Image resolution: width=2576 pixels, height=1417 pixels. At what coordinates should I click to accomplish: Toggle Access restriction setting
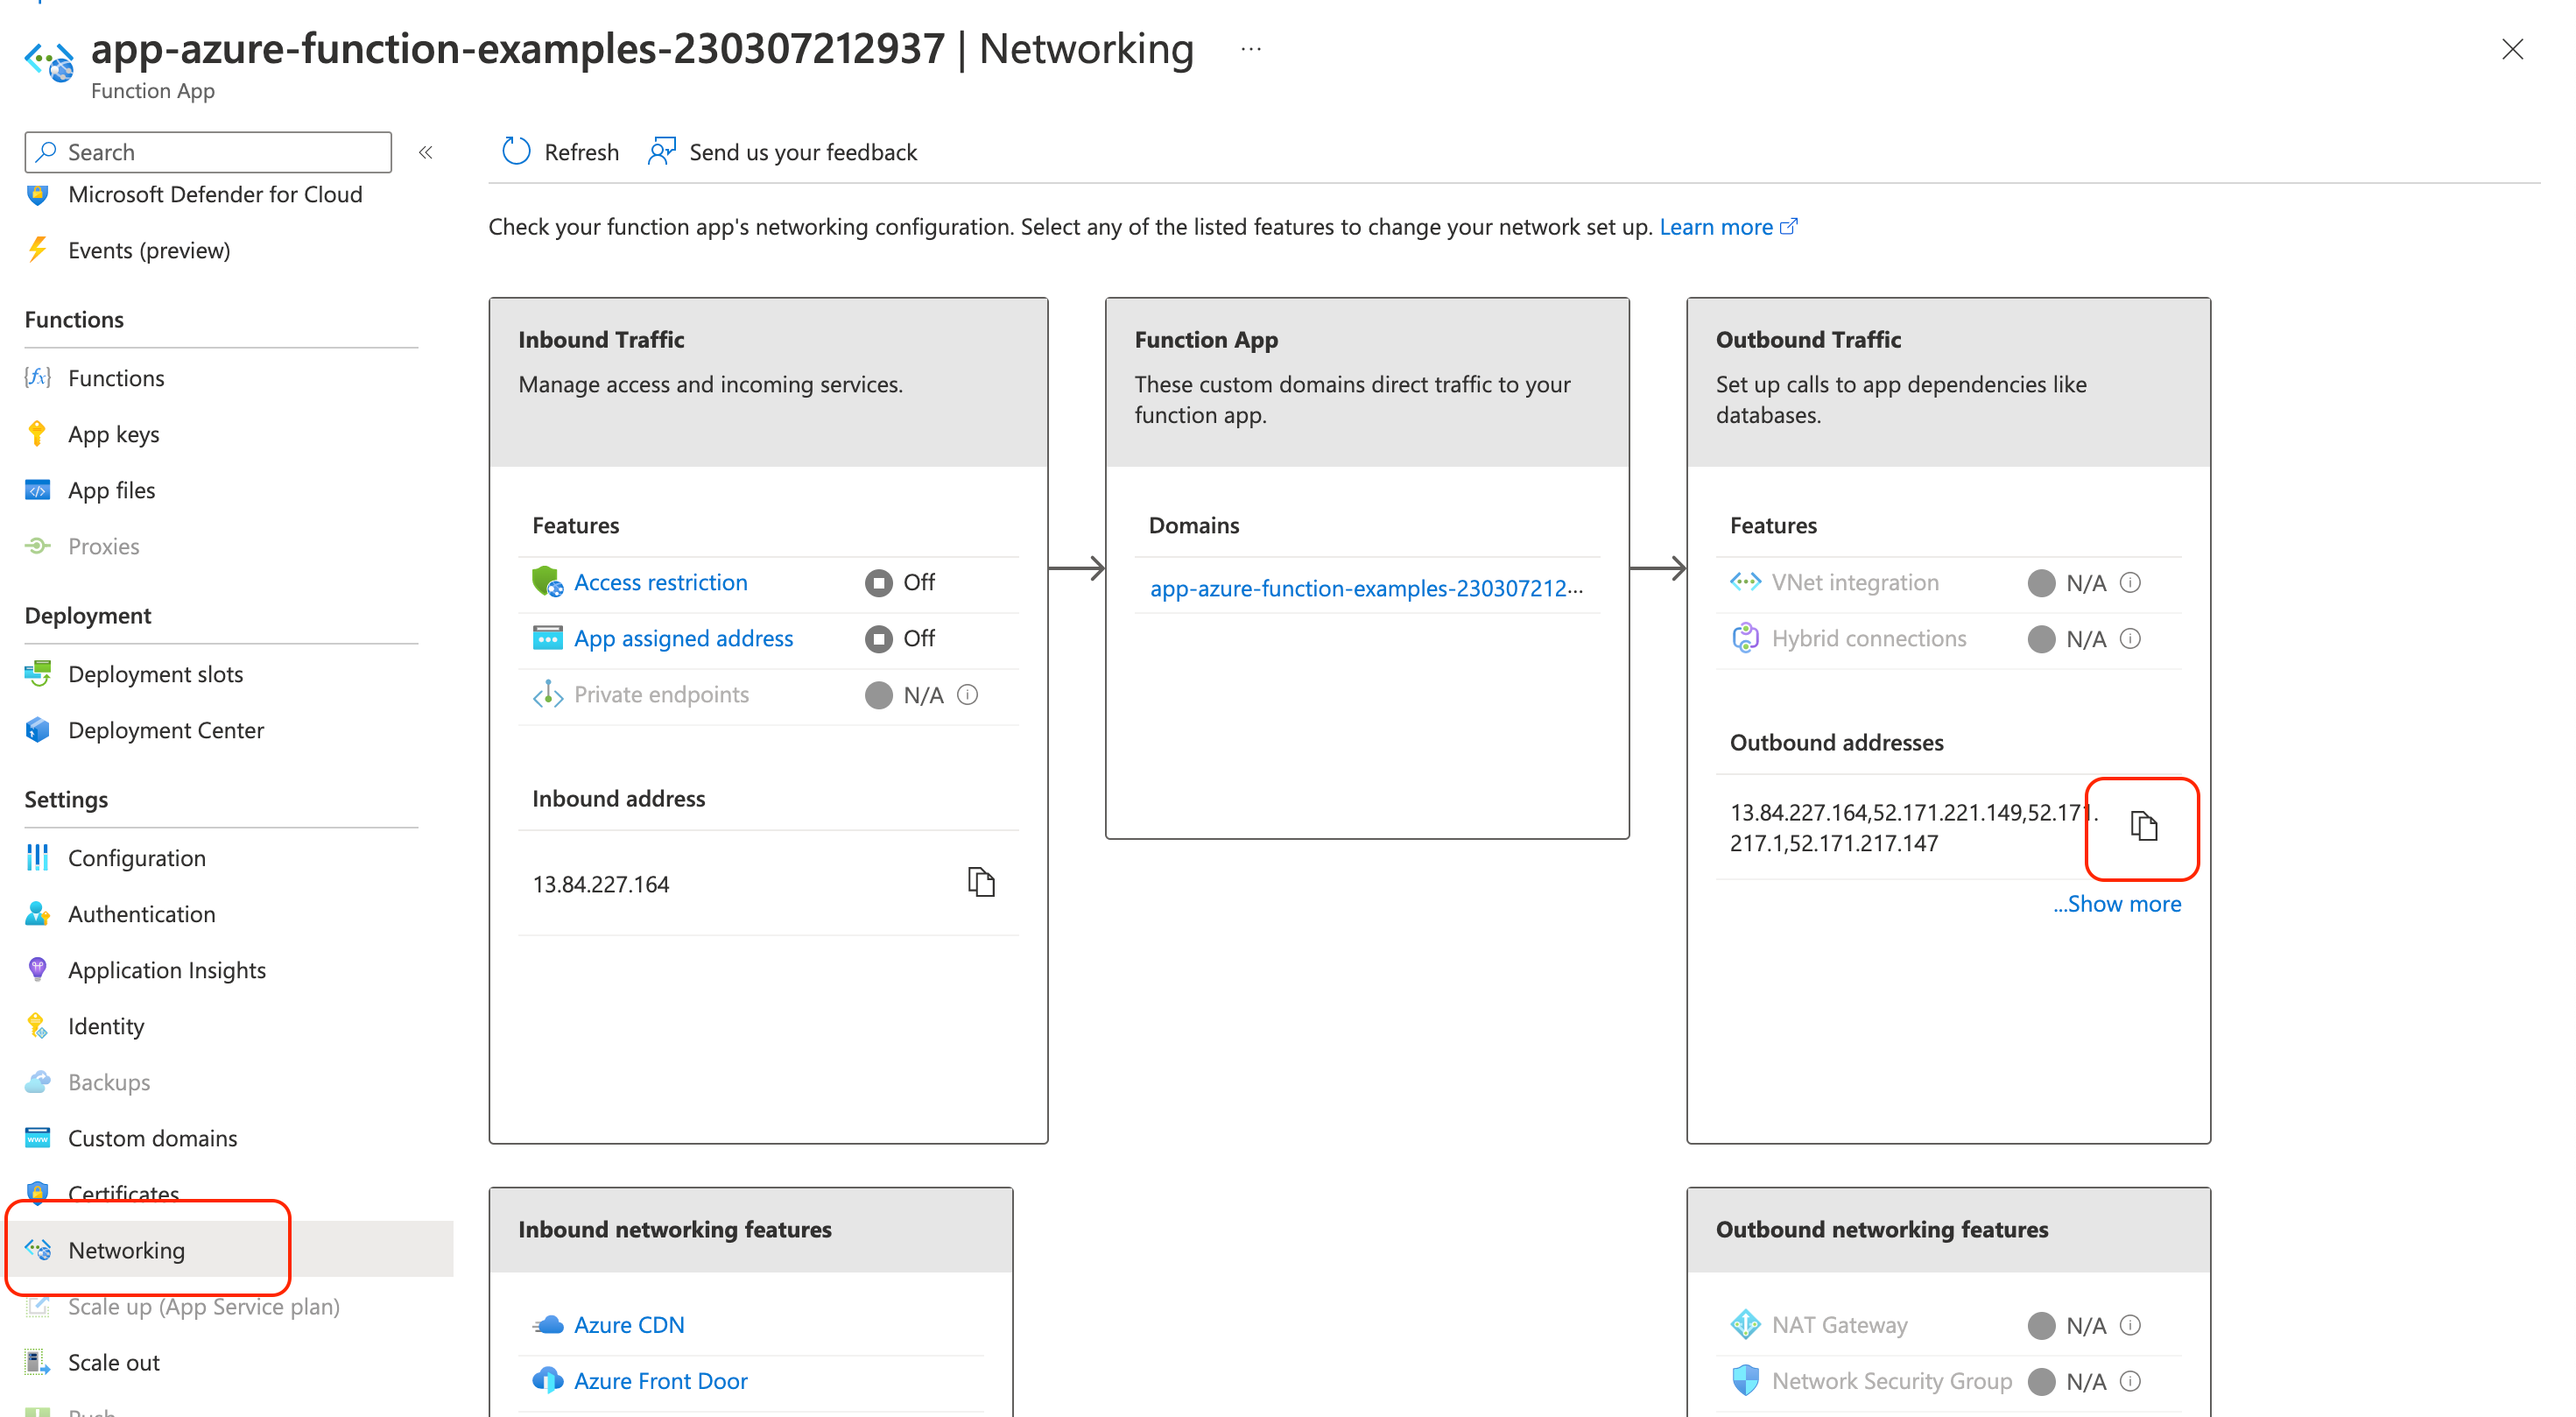[877, 582]
